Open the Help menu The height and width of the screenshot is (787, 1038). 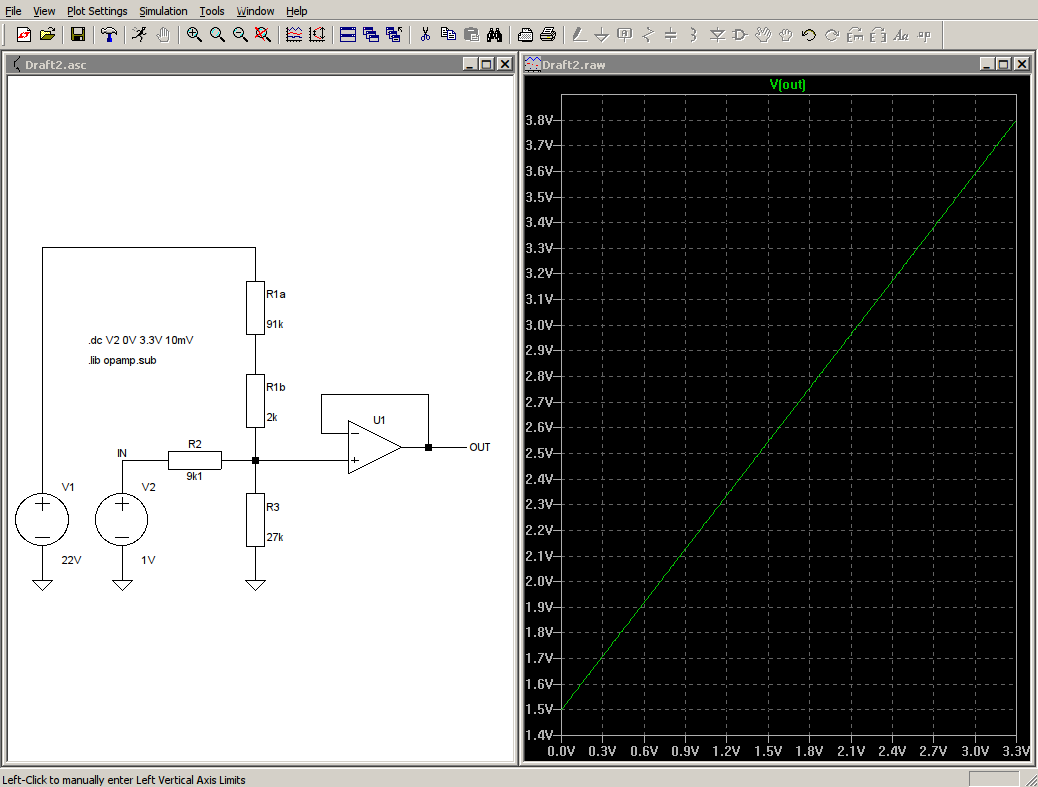coord(297,11)
